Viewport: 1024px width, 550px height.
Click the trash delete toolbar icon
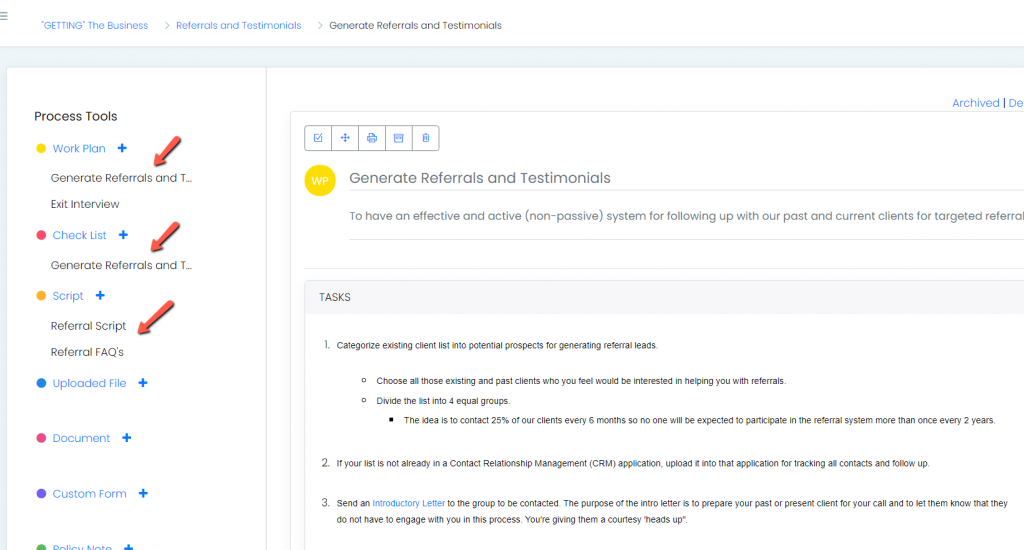pyautogui.click(x=426, y=138)
